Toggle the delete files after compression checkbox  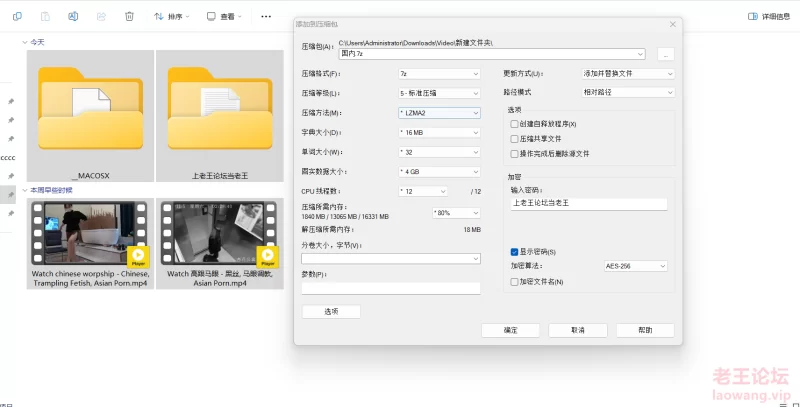coord(514,153)
